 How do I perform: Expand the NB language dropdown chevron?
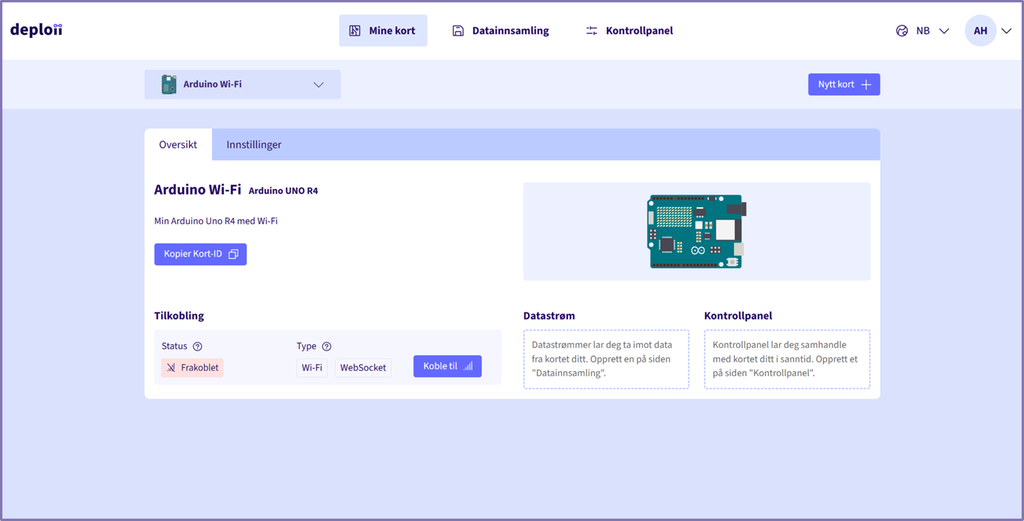(x=944, y=31)
